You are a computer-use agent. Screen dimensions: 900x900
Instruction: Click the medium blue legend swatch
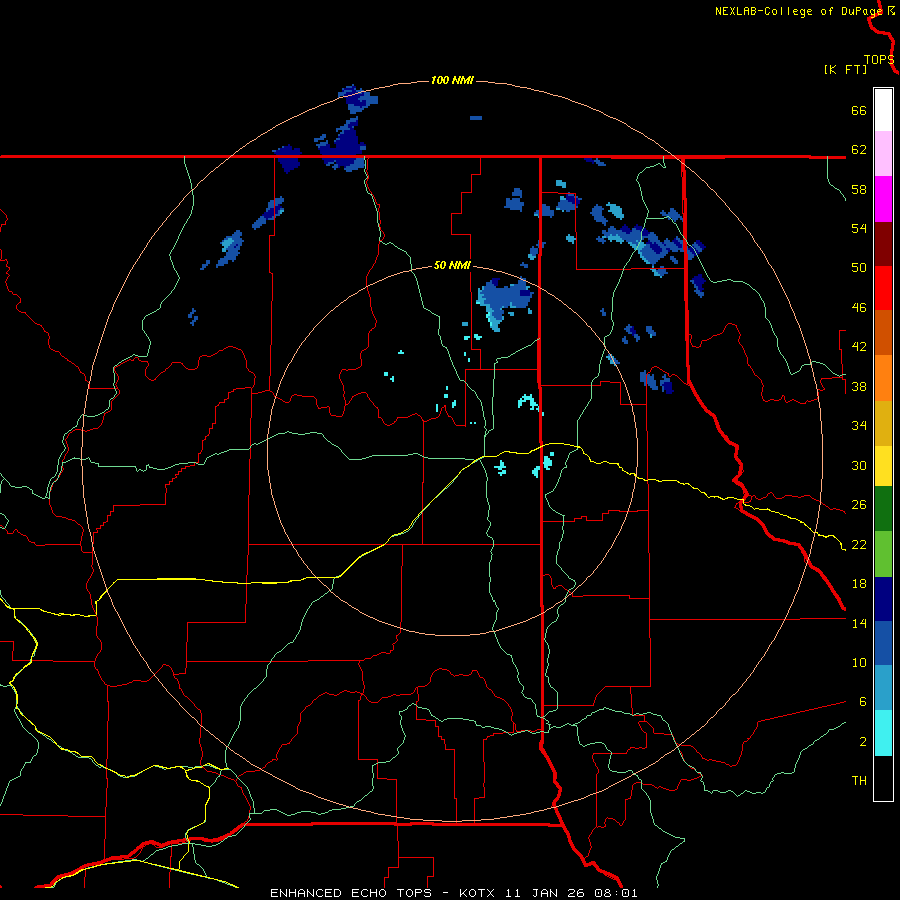coord(883,643)
